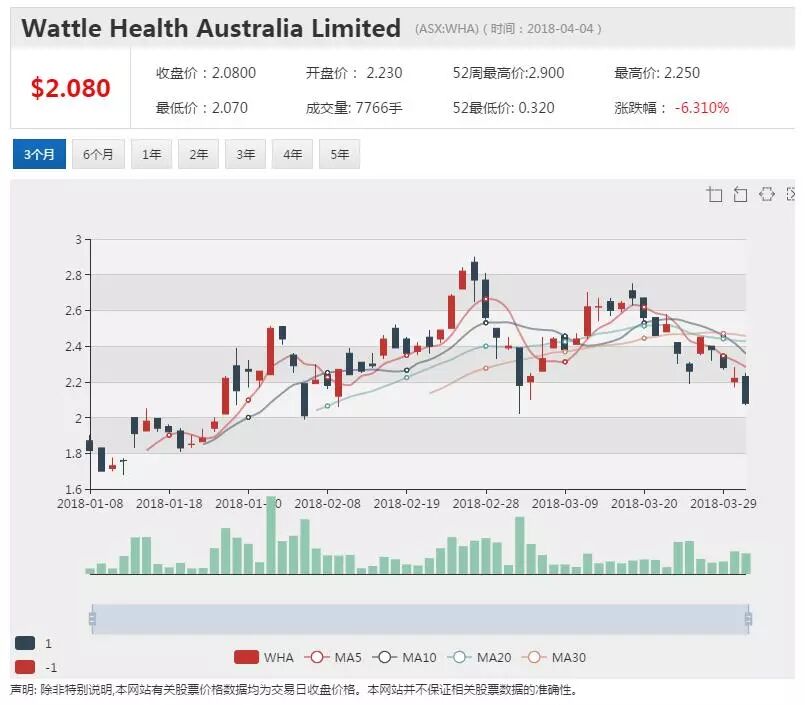Screen dimensions: 805x705
Task: Click the 成交量: 7766手 value
Action: 354,108
